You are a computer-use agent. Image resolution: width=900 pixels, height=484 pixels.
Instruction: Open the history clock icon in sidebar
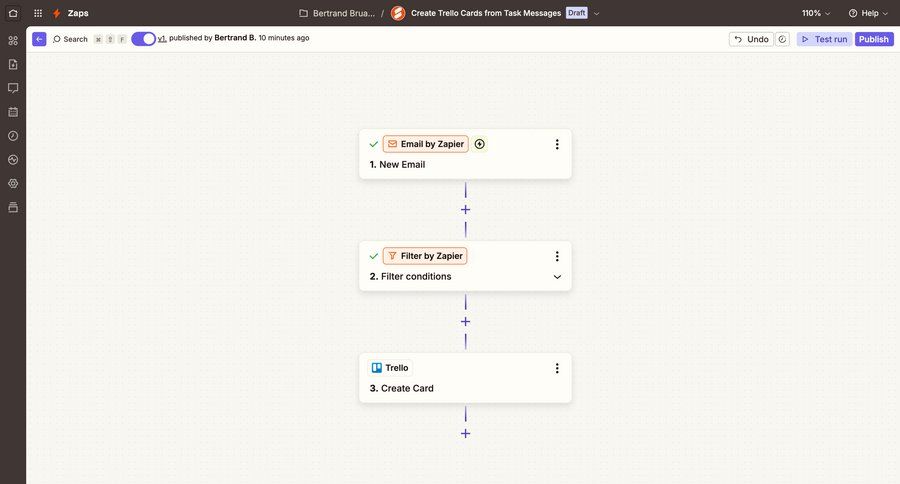(x=13, y=135)
